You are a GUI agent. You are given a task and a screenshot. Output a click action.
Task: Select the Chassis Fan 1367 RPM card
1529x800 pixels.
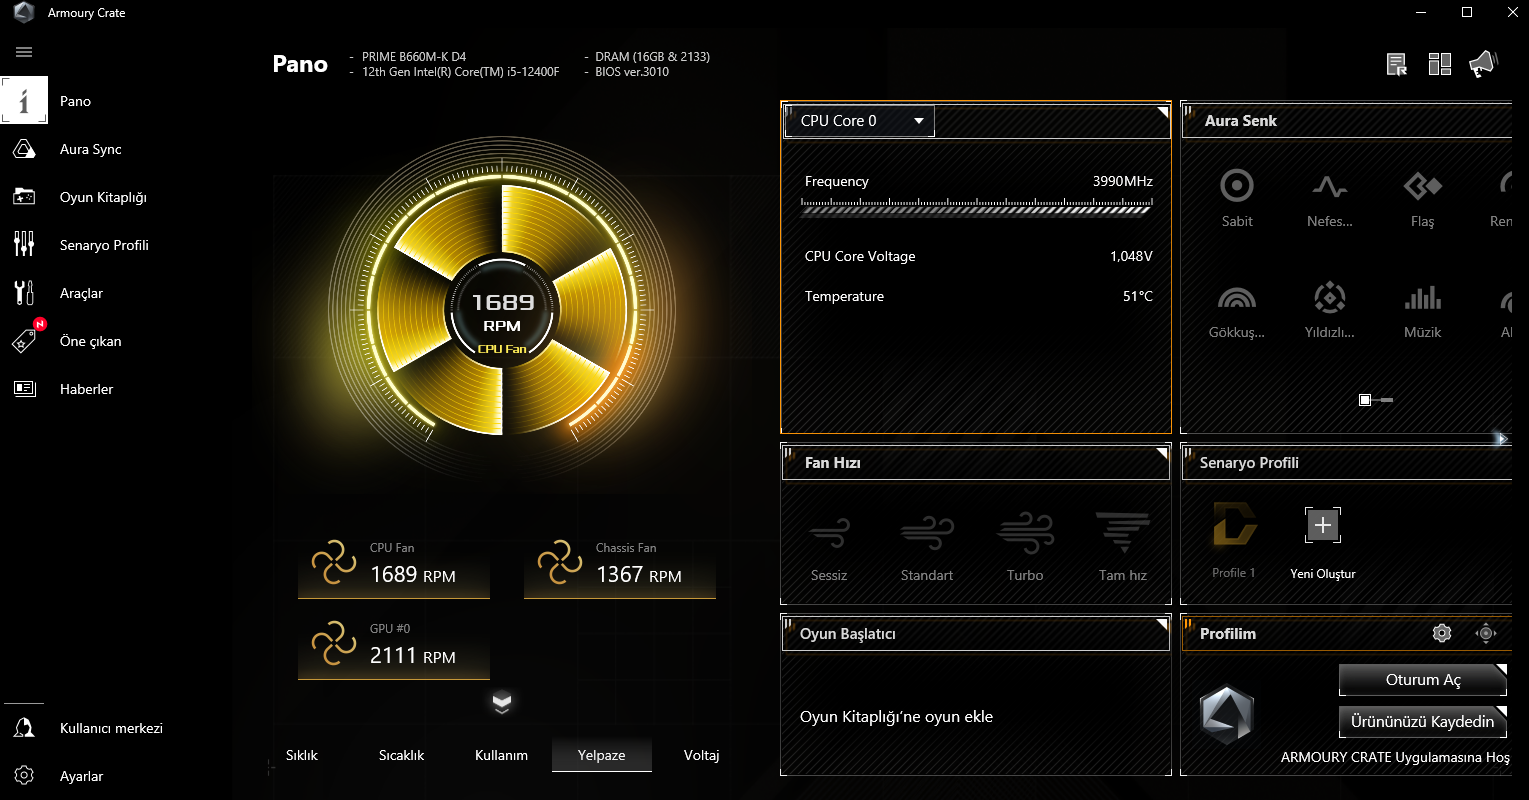click(x=620, y=567)
